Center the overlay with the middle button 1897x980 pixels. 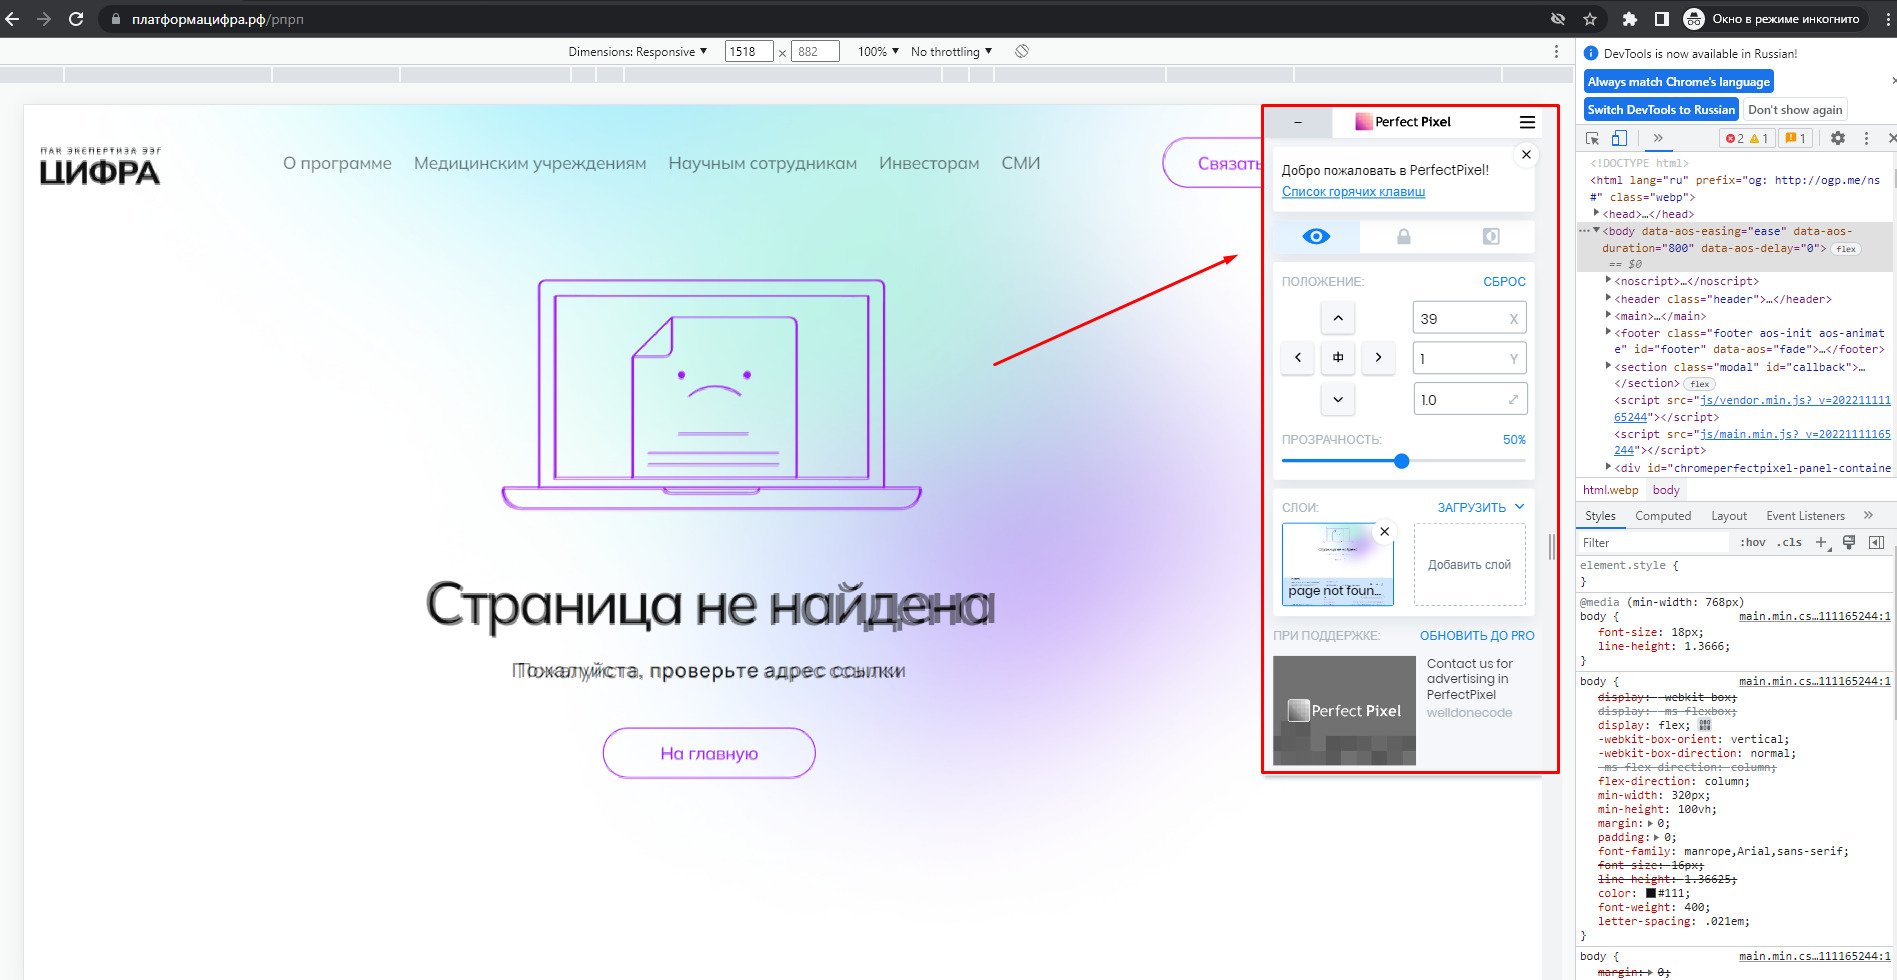tap(1338, 357)
